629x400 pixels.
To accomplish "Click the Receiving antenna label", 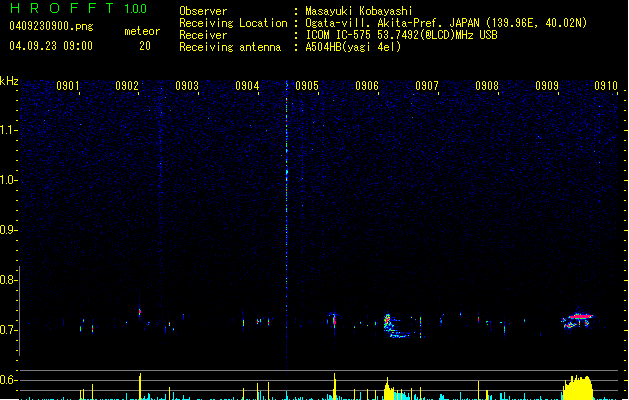I will [x=230, y=47].
